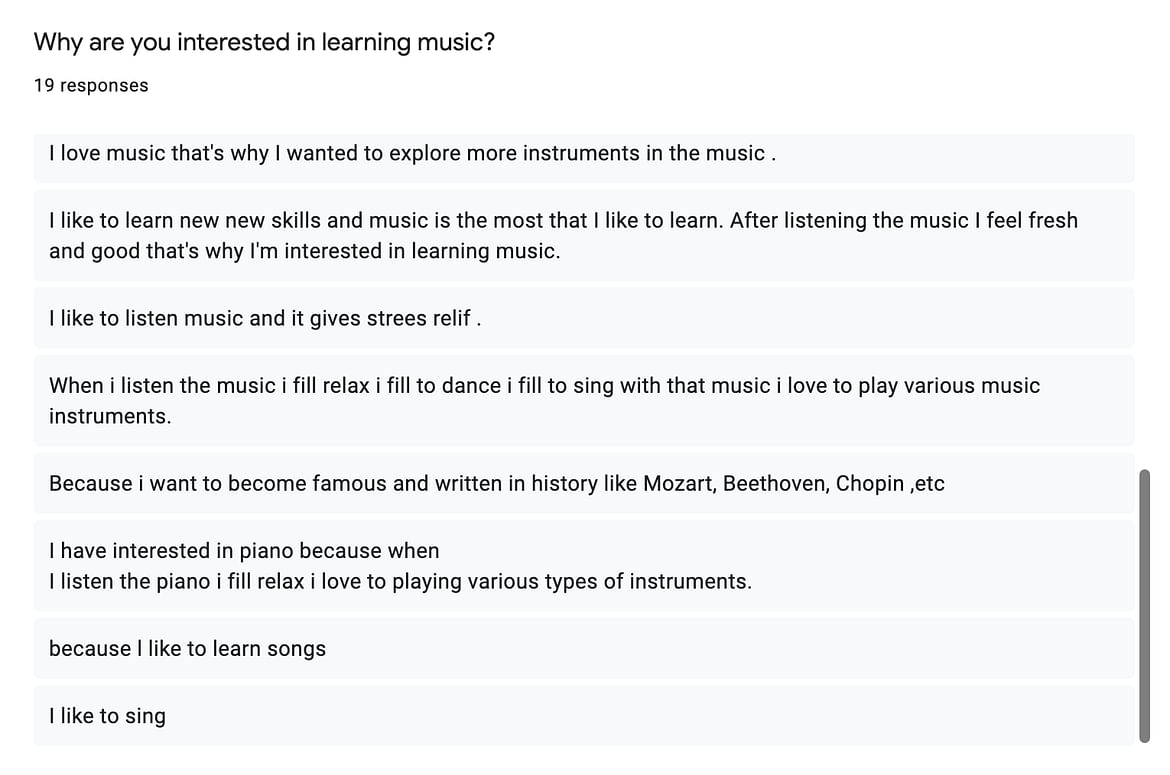The width and height of the screenshot is (1170, 775).
Task: Click the lone word "instruments." on second line
Action: (x=110, y=416)
